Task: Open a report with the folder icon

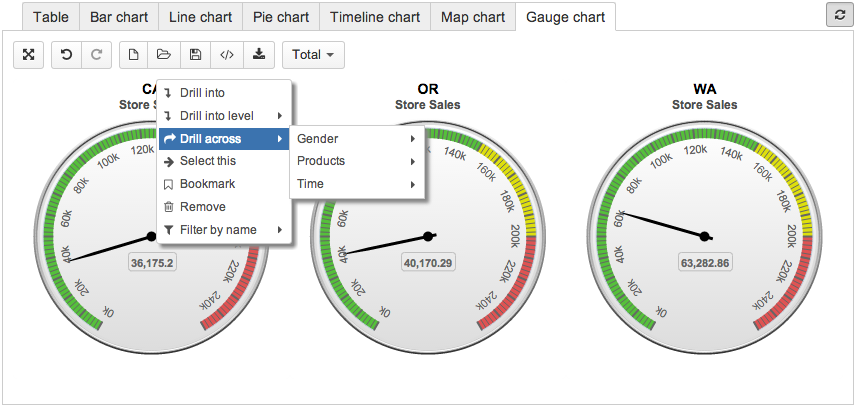Action: pyautogui.click(x=164, y=54)
